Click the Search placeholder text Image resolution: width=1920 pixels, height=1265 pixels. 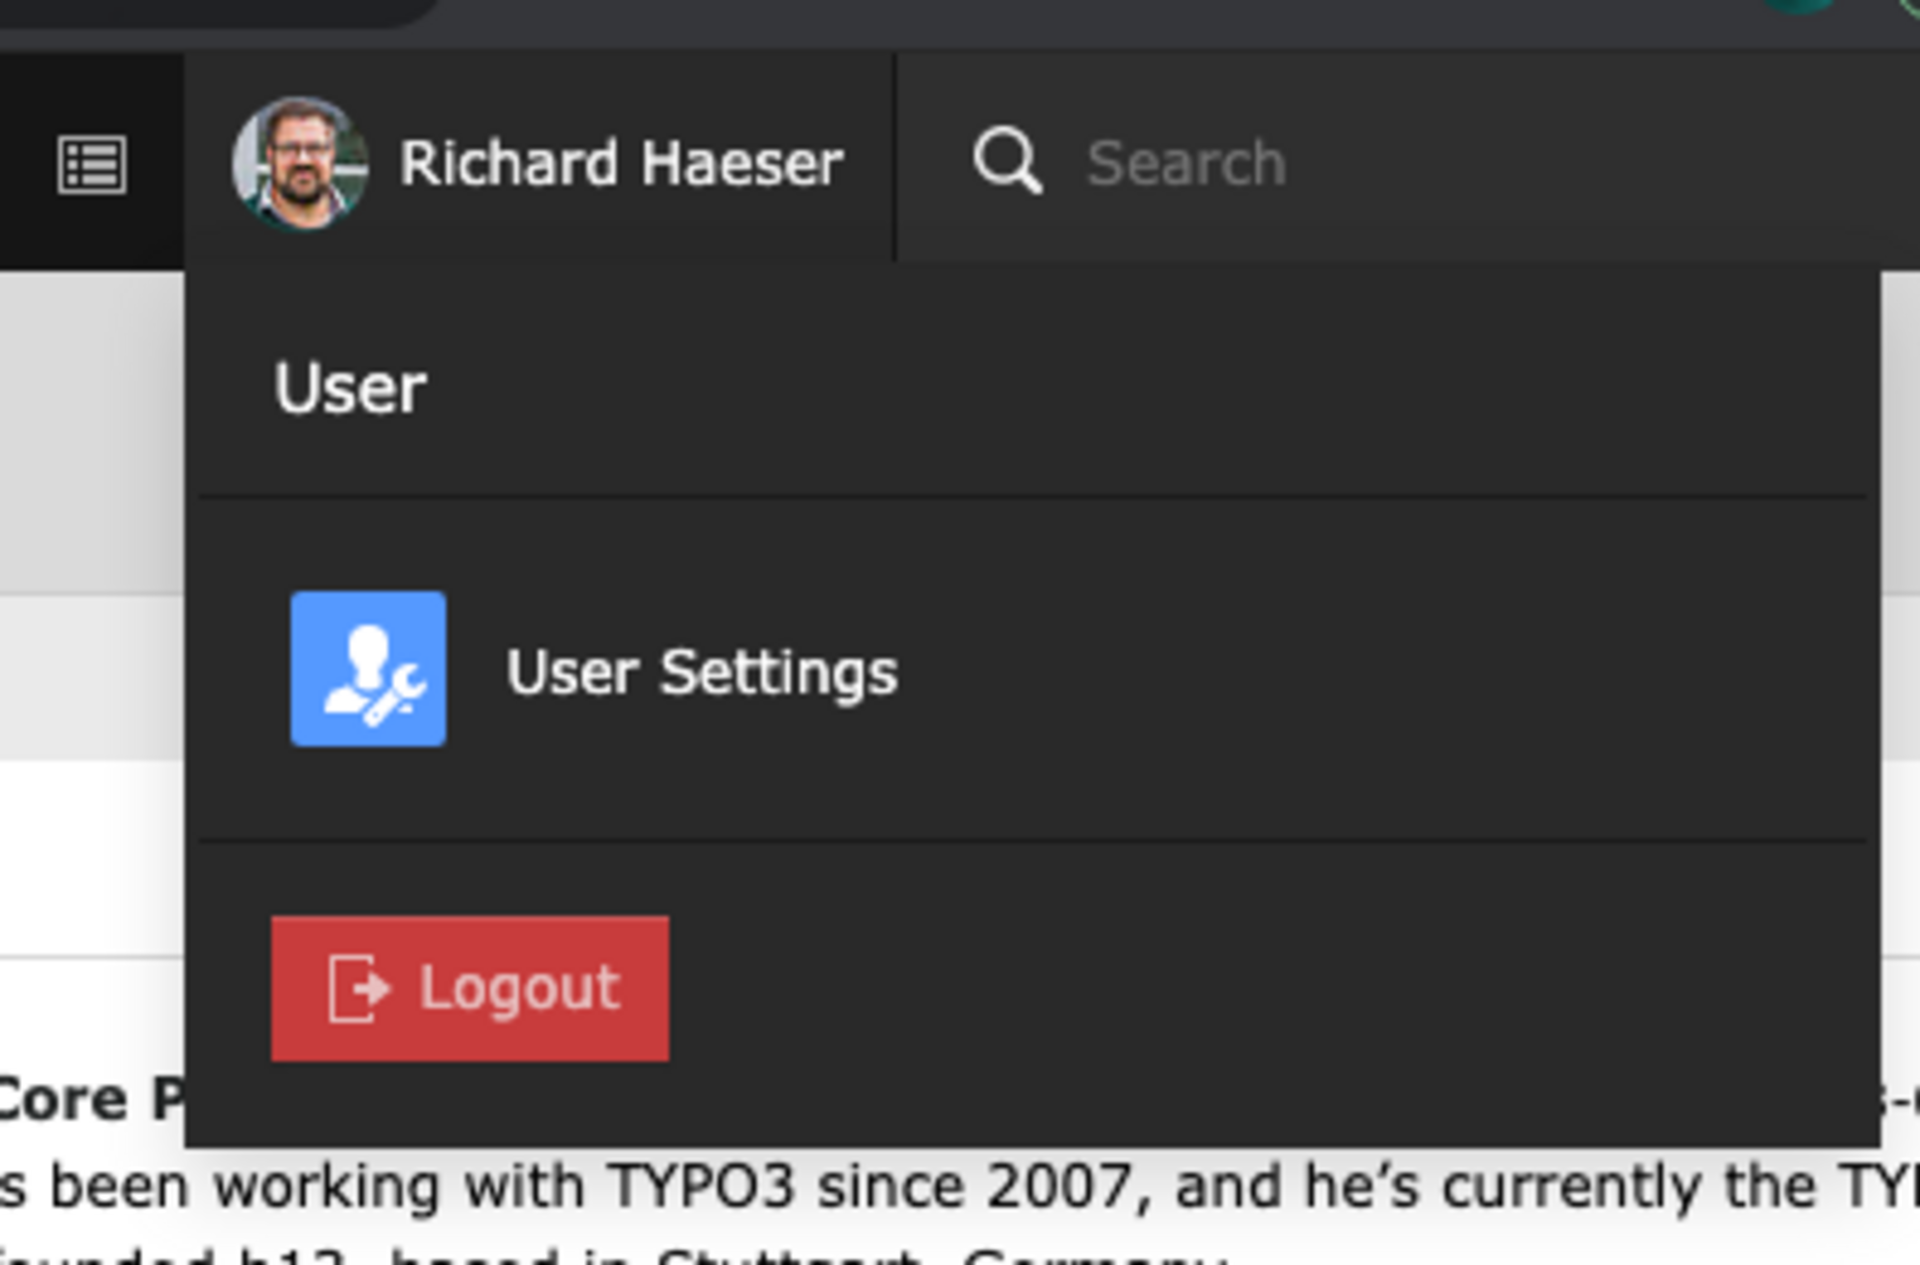pos(1186,162)
